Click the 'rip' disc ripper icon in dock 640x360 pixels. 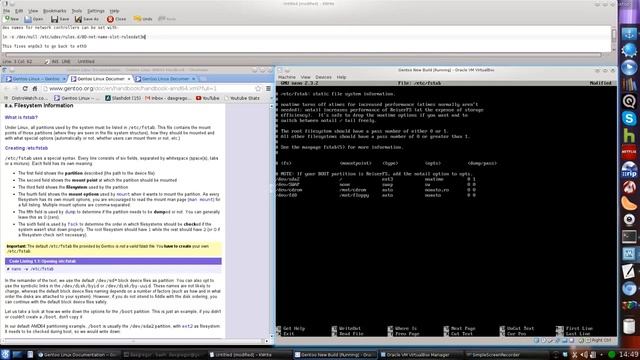click(629, 169)
